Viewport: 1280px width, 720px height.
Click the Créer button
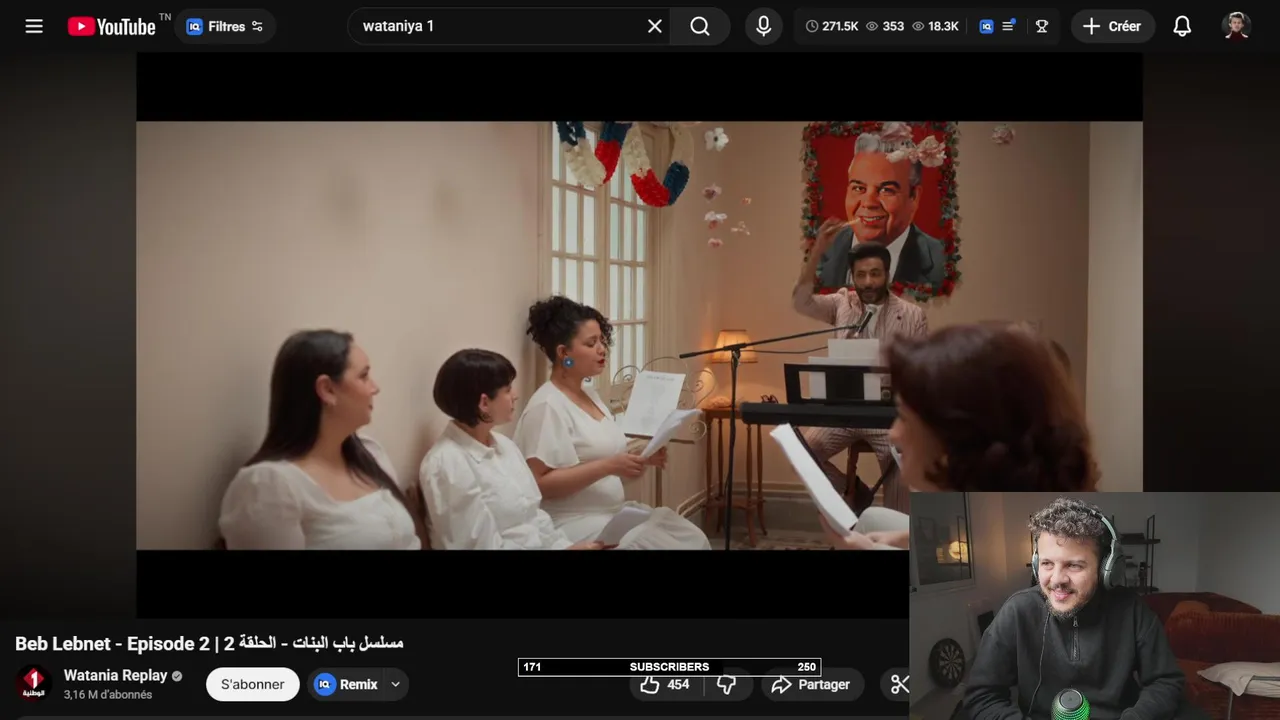(x=1112, y=26)
